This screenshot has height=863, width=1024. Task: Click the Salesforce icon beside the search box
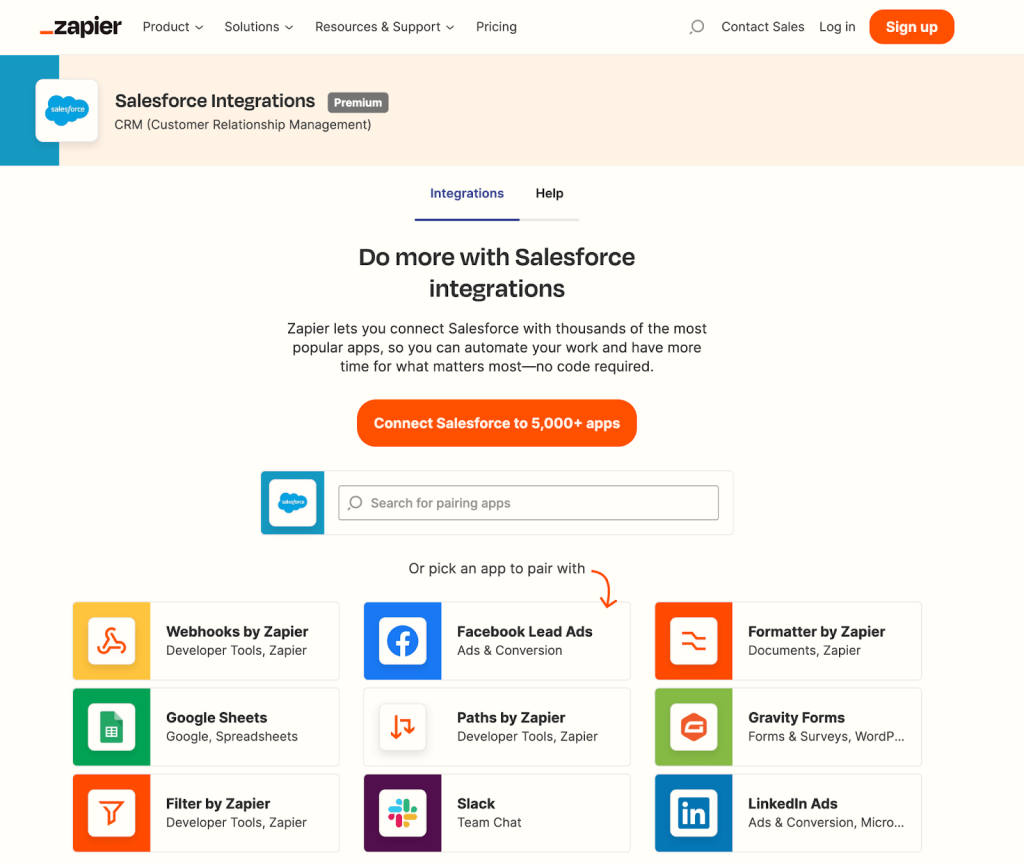(293, 502)
